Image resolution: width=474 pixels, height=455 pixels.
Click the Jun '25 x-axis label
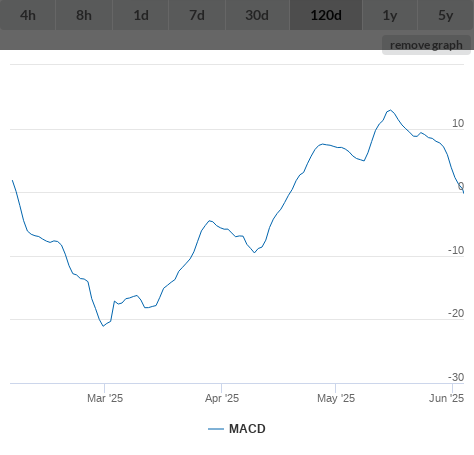446,398
